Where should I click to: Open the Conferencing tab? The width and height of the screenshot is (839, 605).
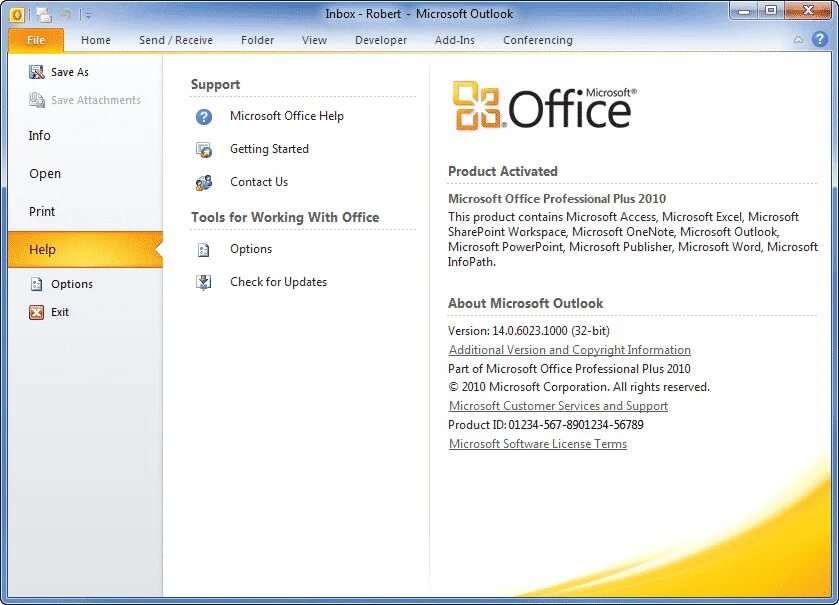click(x=538, y=40)
